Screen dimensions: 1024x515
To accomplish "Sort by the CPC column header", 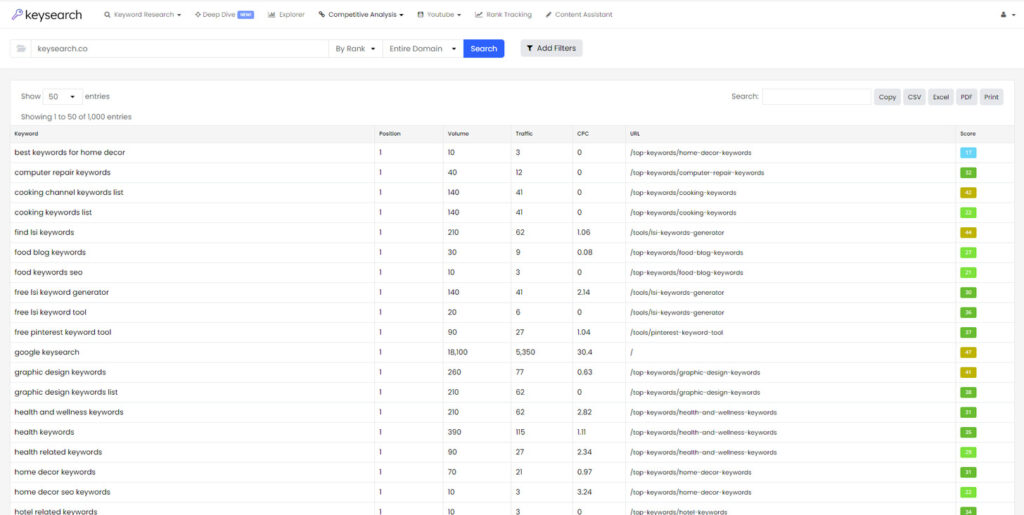I will [x=599, y=134].
